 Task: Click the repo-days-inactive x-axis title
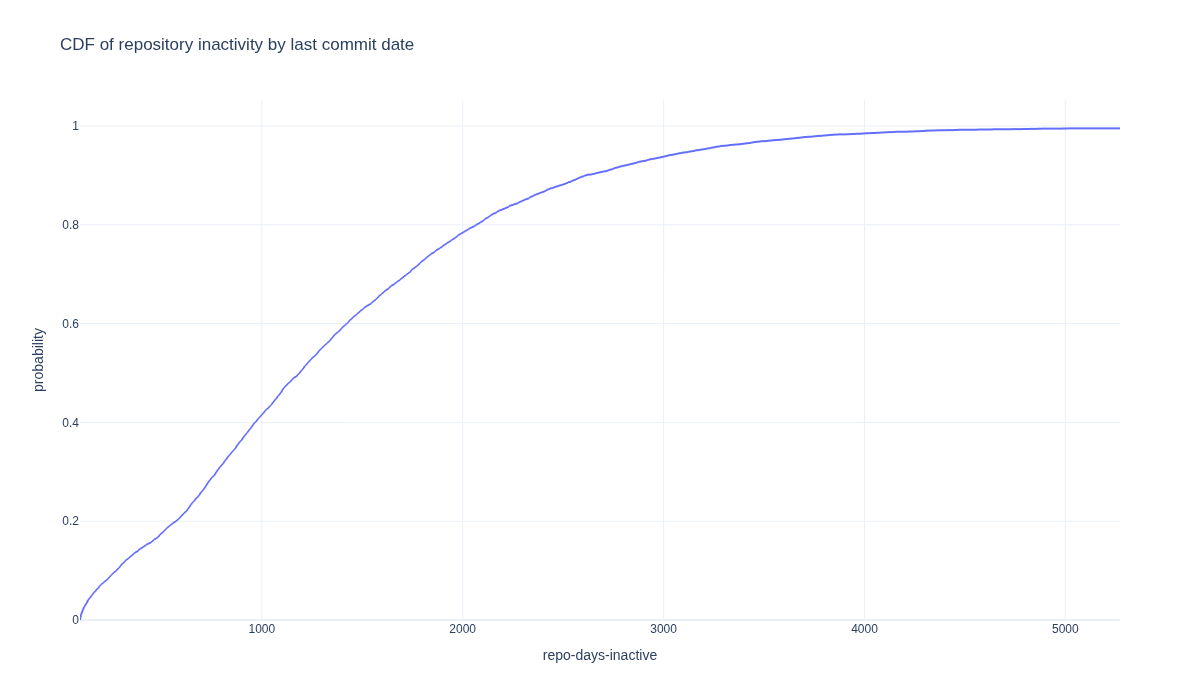click(600, 655)
